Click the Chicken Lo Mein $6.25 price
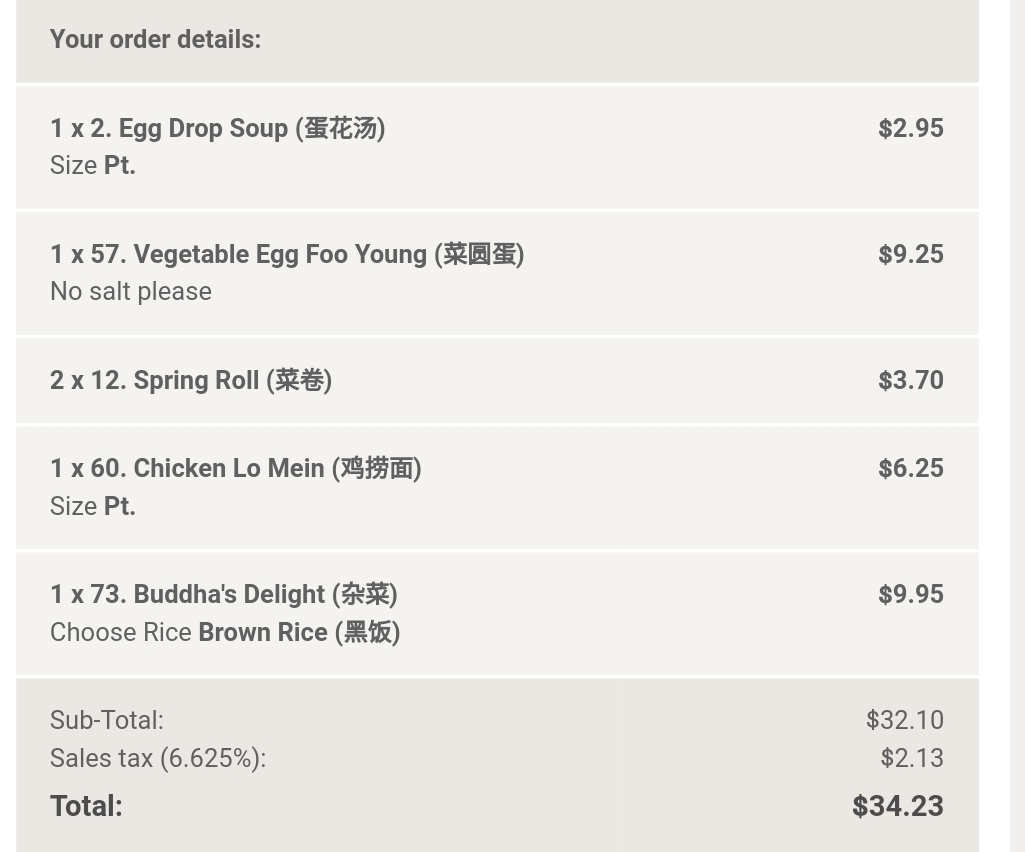This screenshot has width=1025, height=852. (x=910, y=468)
